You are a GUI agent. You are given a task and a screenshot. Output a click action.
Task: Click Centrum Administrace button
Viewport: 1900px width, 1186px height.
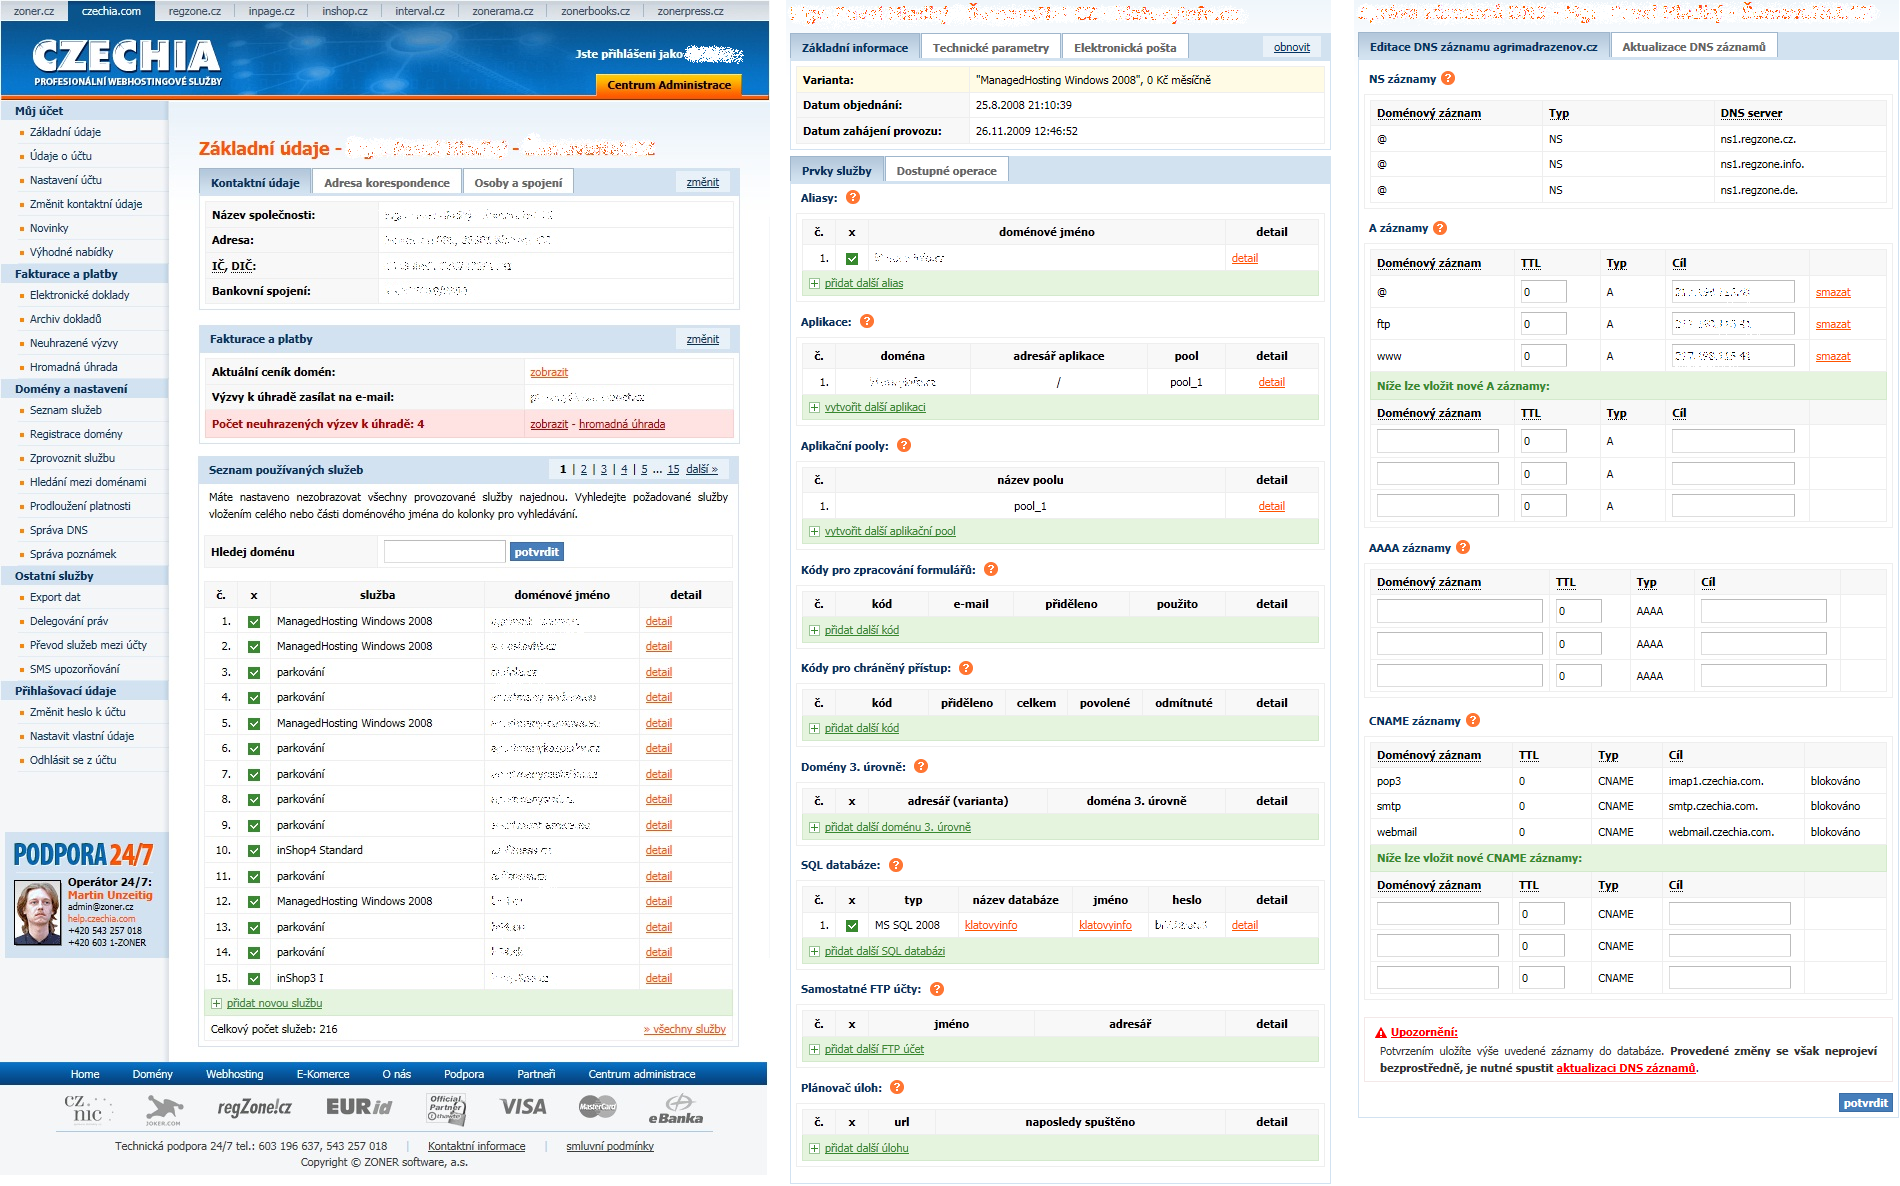[669, 85]
